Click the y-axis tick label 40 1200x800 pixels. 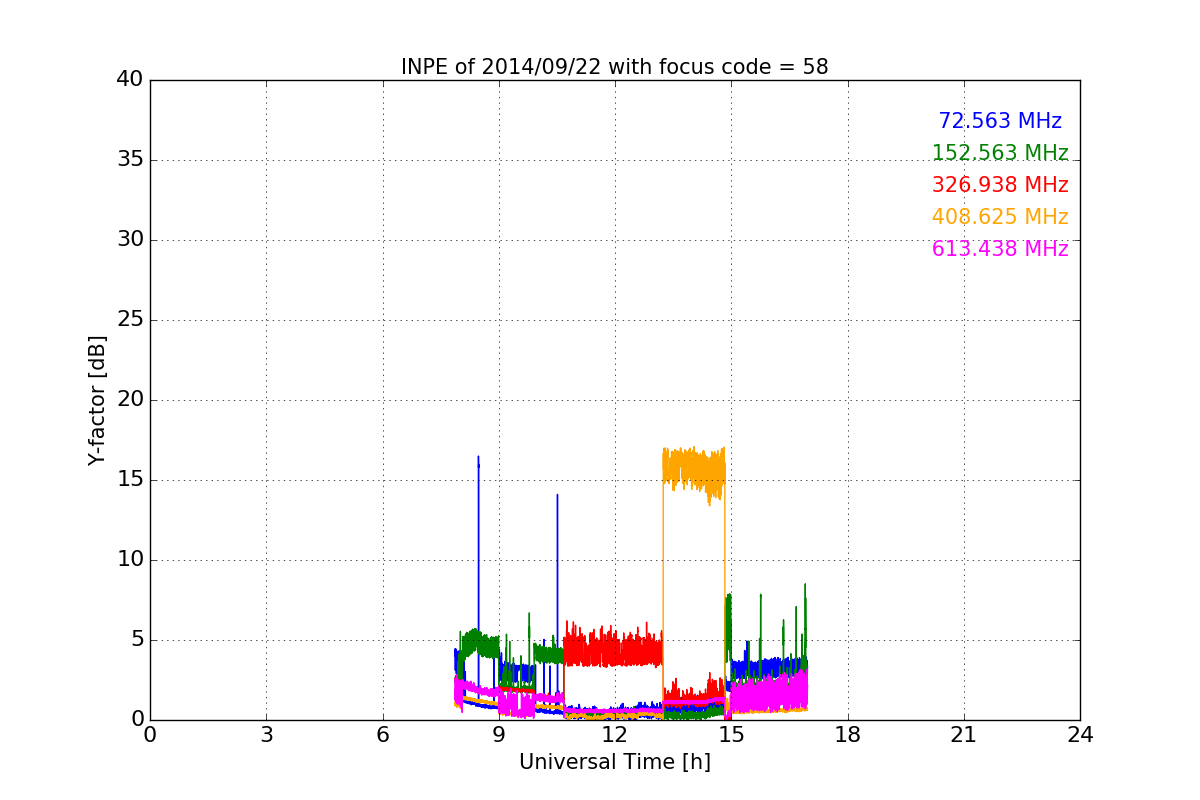pos(130,80)
